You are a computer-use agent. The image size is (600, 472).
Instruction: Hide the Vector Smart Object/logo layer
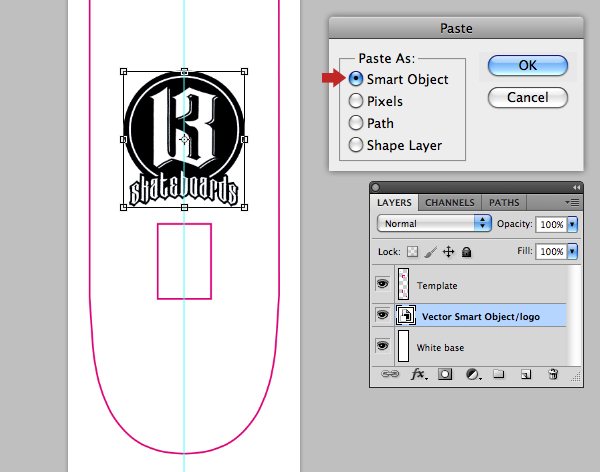(x=382, y=315)
